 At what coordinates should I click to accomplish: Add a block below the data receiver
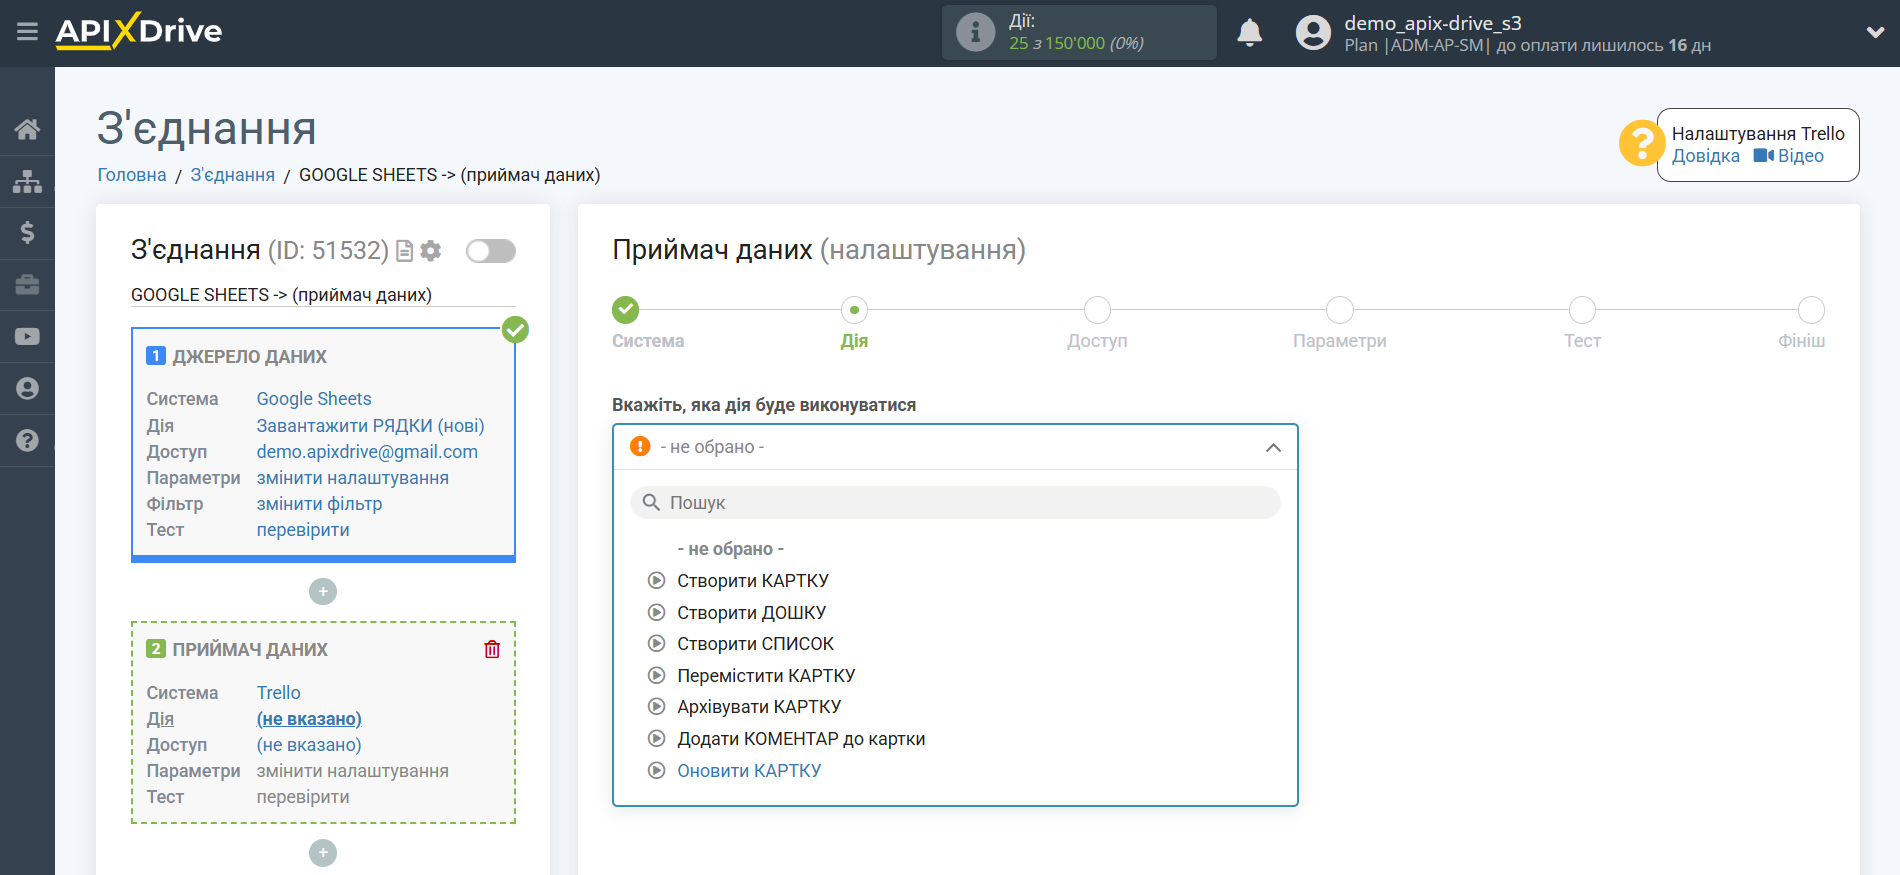click(x=323, y=853)
